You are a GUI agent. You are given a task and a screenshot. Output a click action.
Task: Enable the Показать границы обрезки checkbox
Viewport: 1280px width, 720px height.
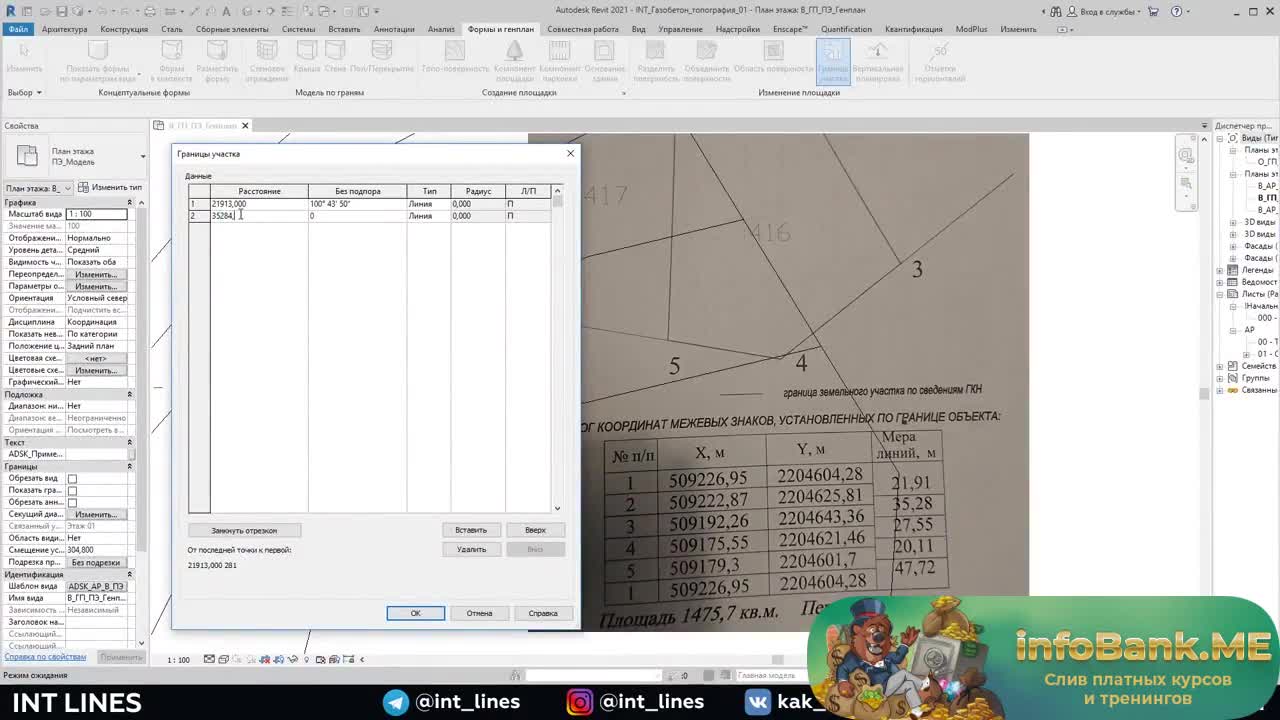72,491
